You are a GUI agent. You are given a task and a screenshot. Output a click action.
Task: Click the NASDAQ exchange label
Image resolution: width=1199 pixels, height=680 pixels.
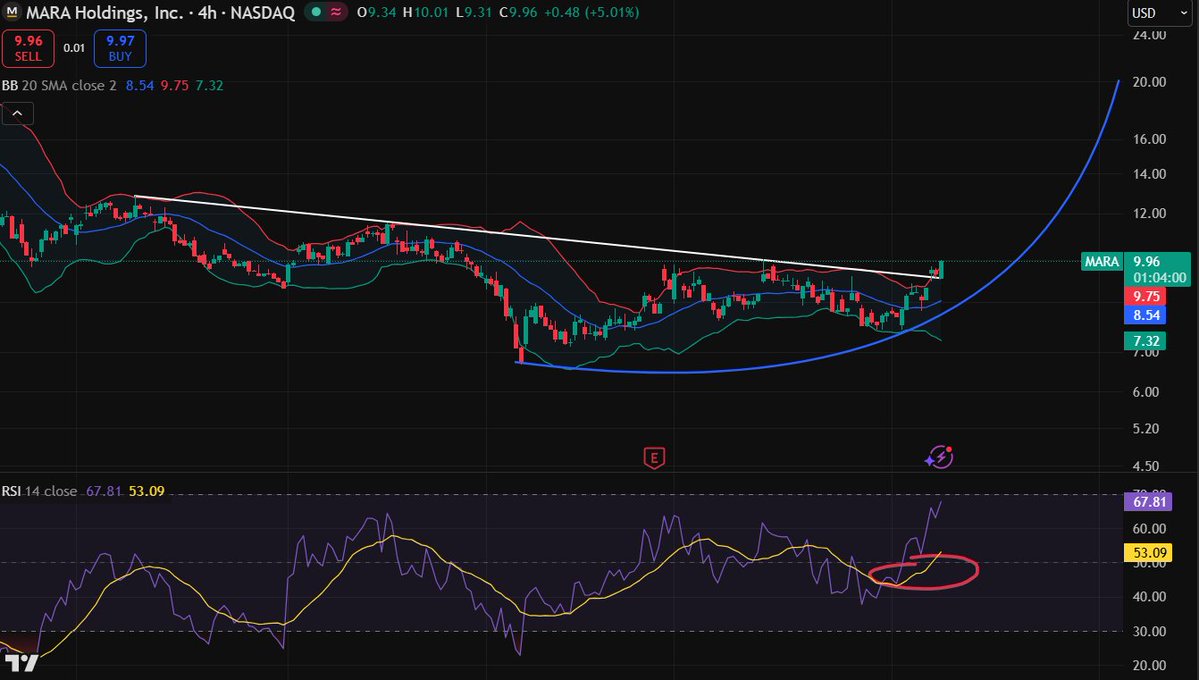[x=262, y=12]
